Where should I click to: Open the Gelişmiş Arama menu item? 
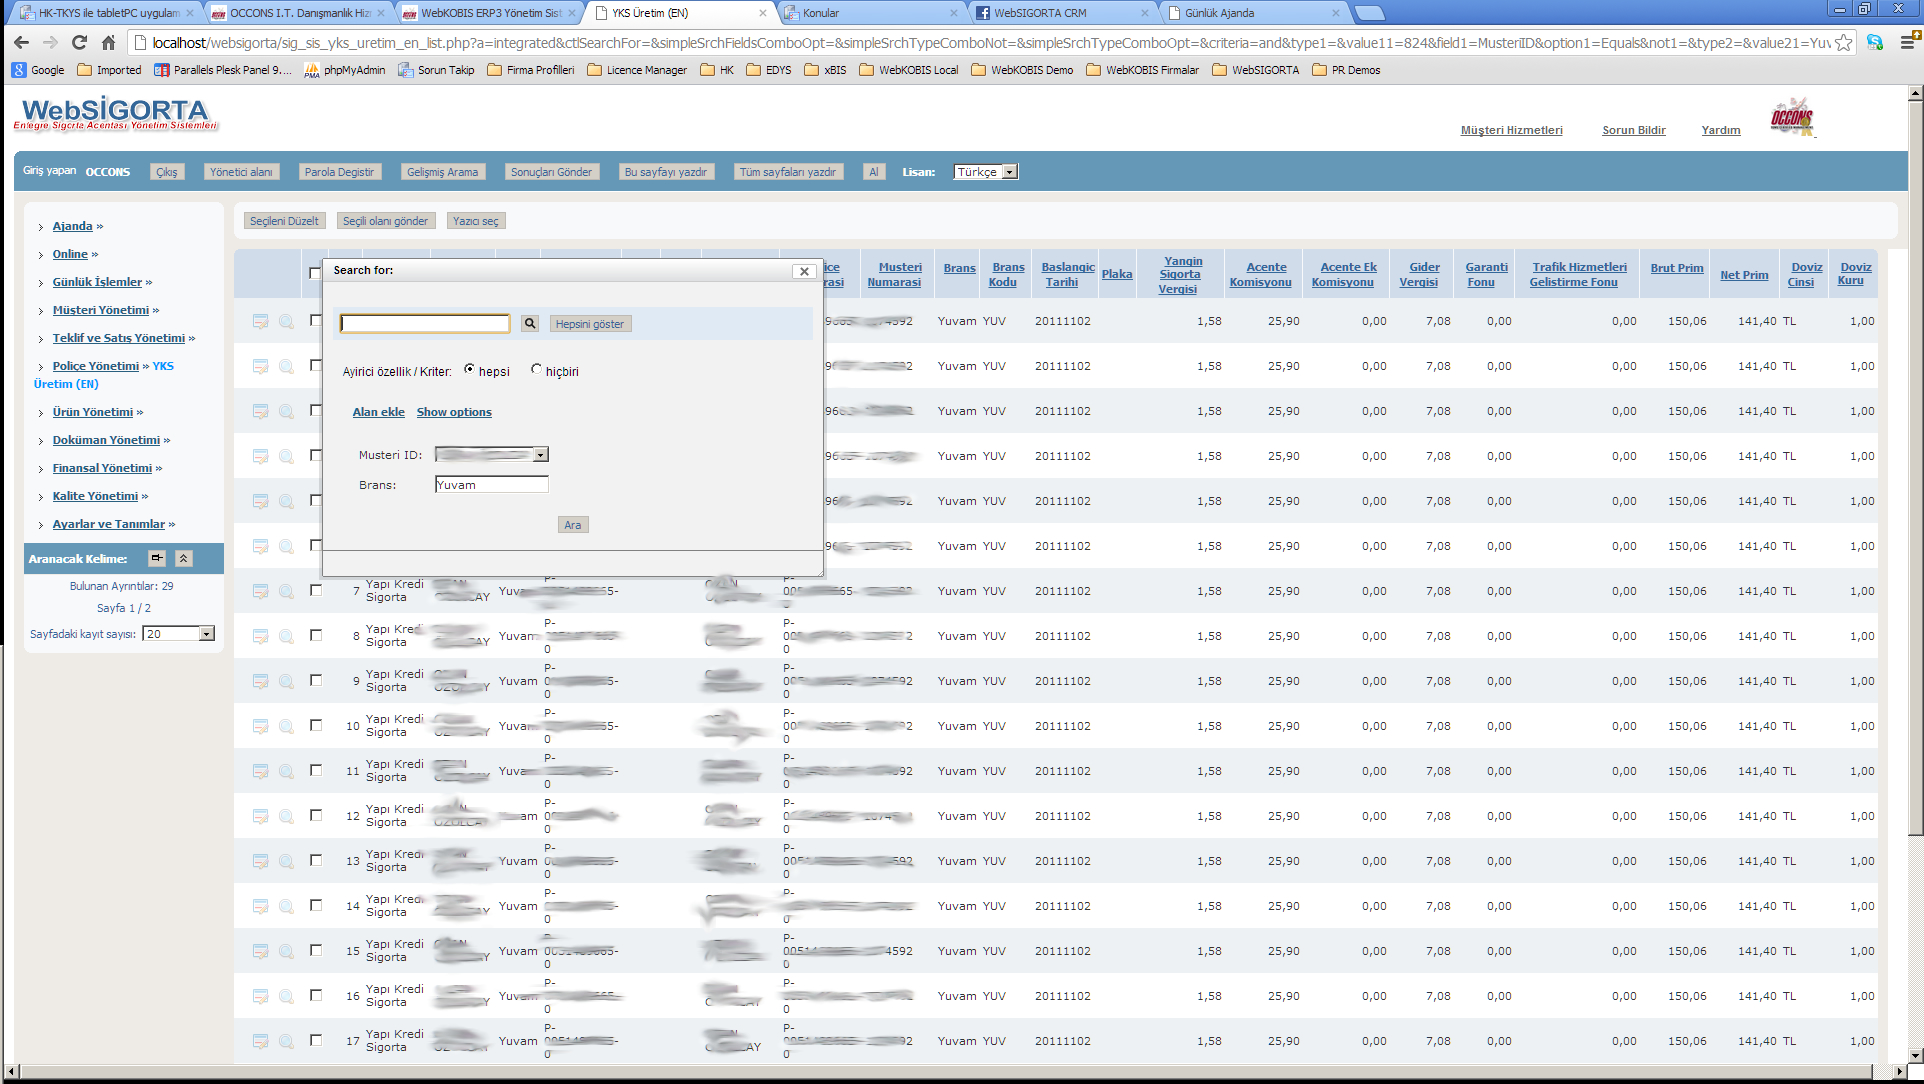pyautogui.click(x=442, y=172)
